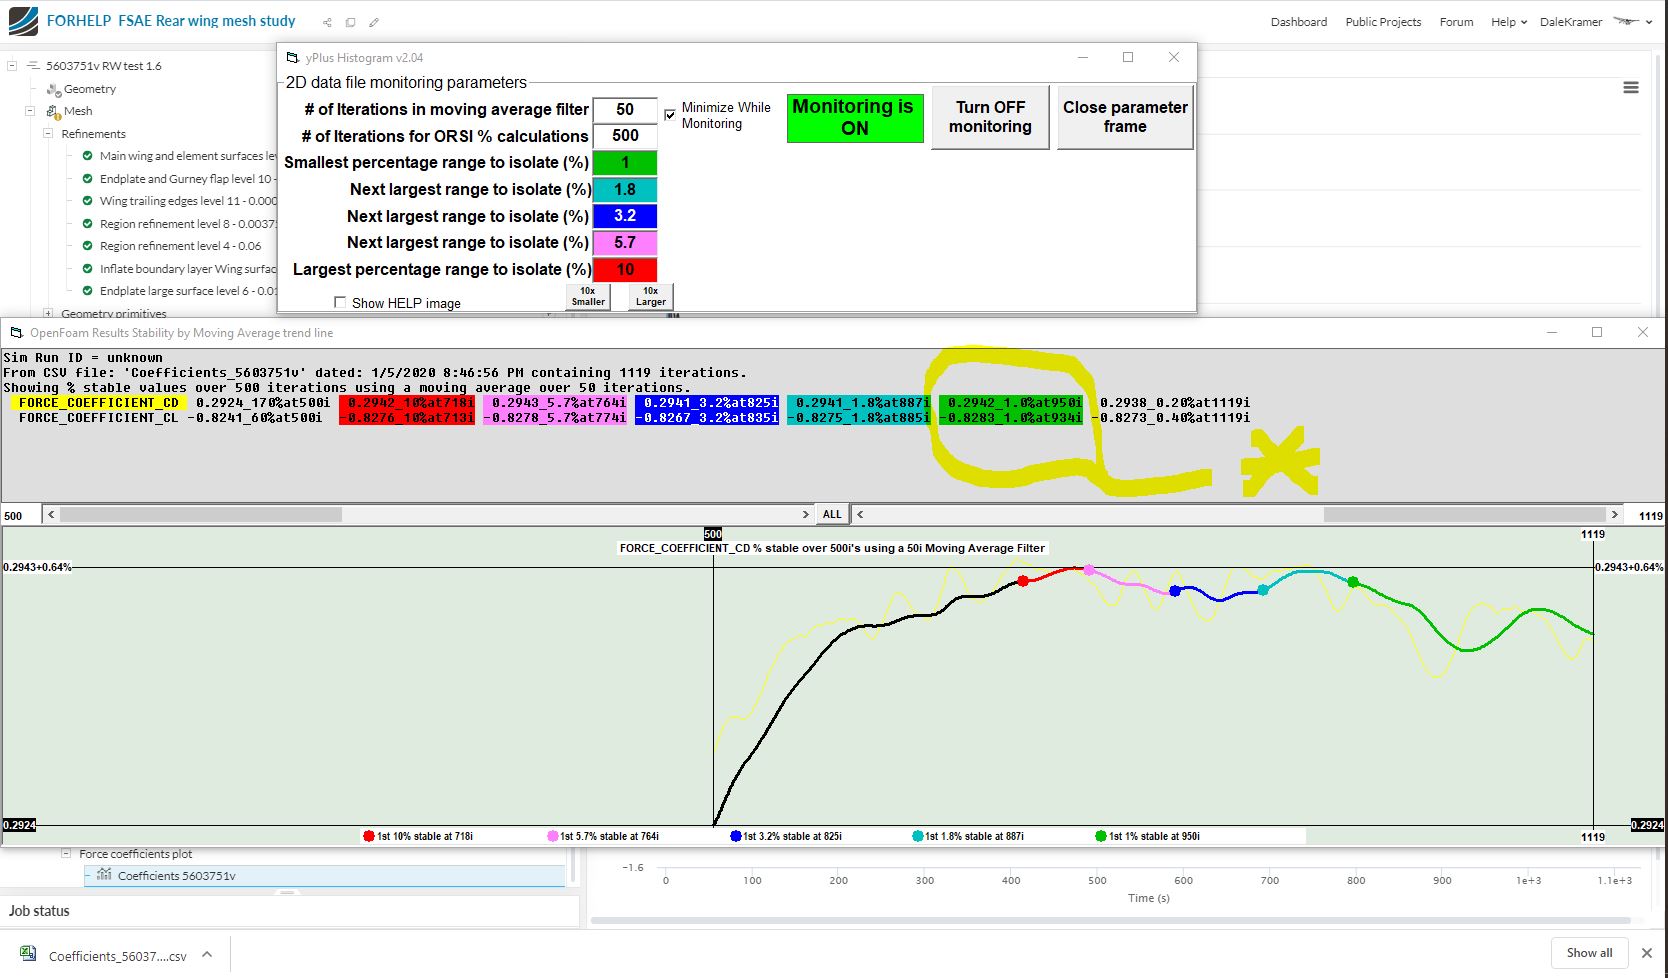Open the Dashboard menu item
The height and width of the screenshot is (978, 1668).
(x=1299, y=22)
